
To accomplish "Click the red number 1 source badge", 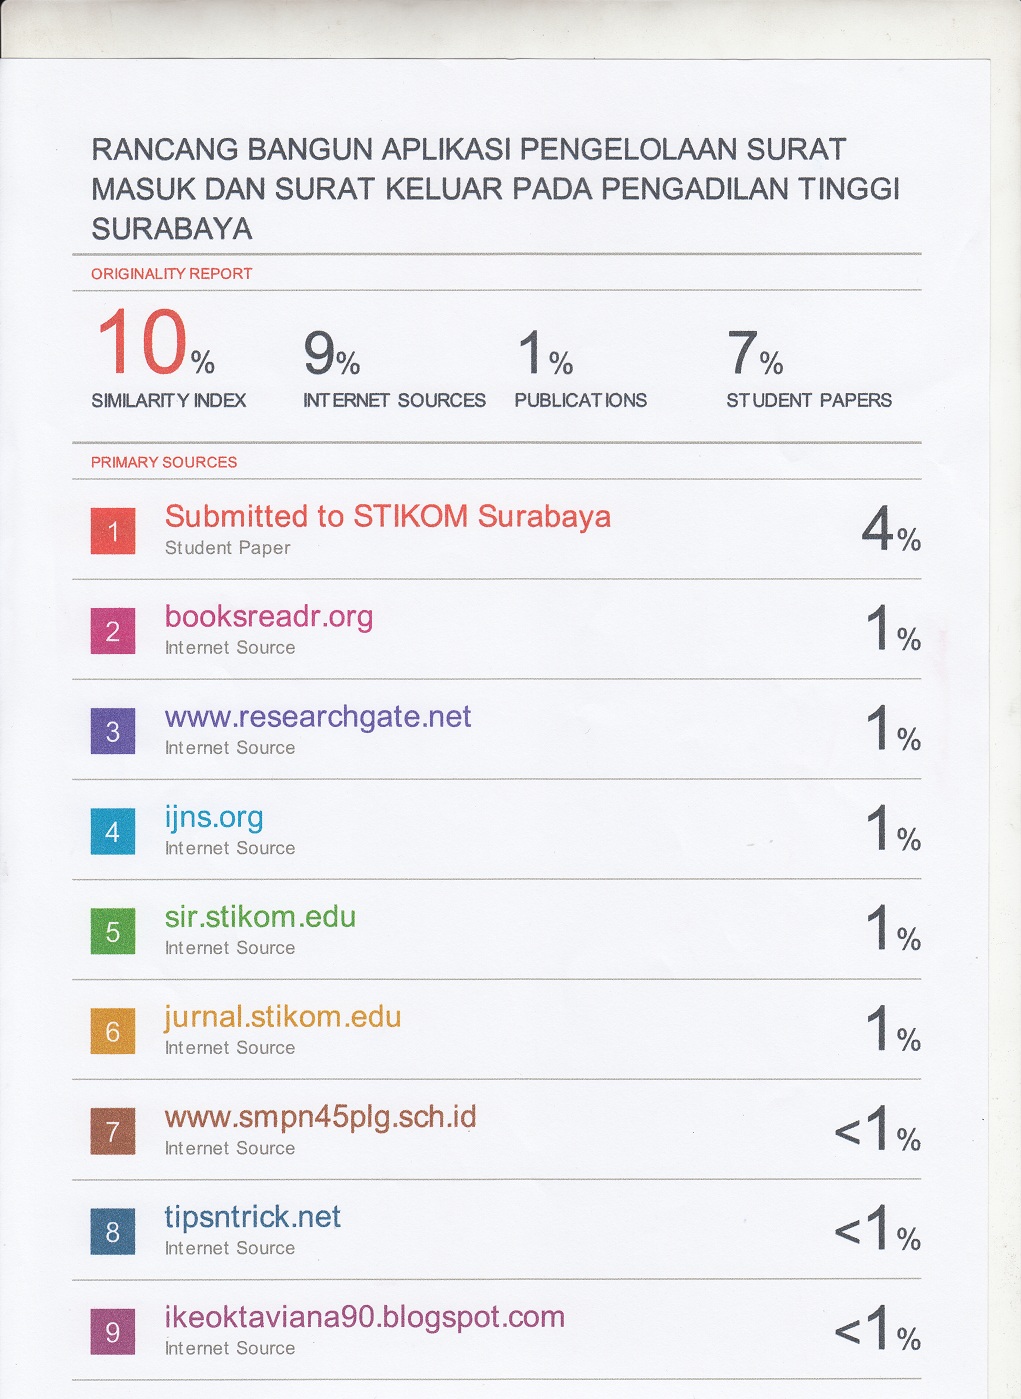I will pos(113,531).
